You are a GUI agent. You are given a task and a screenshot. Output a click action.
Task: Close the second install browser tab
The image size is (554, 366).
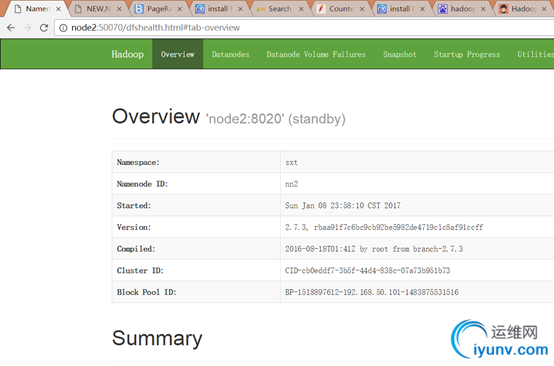click(422, 9)
